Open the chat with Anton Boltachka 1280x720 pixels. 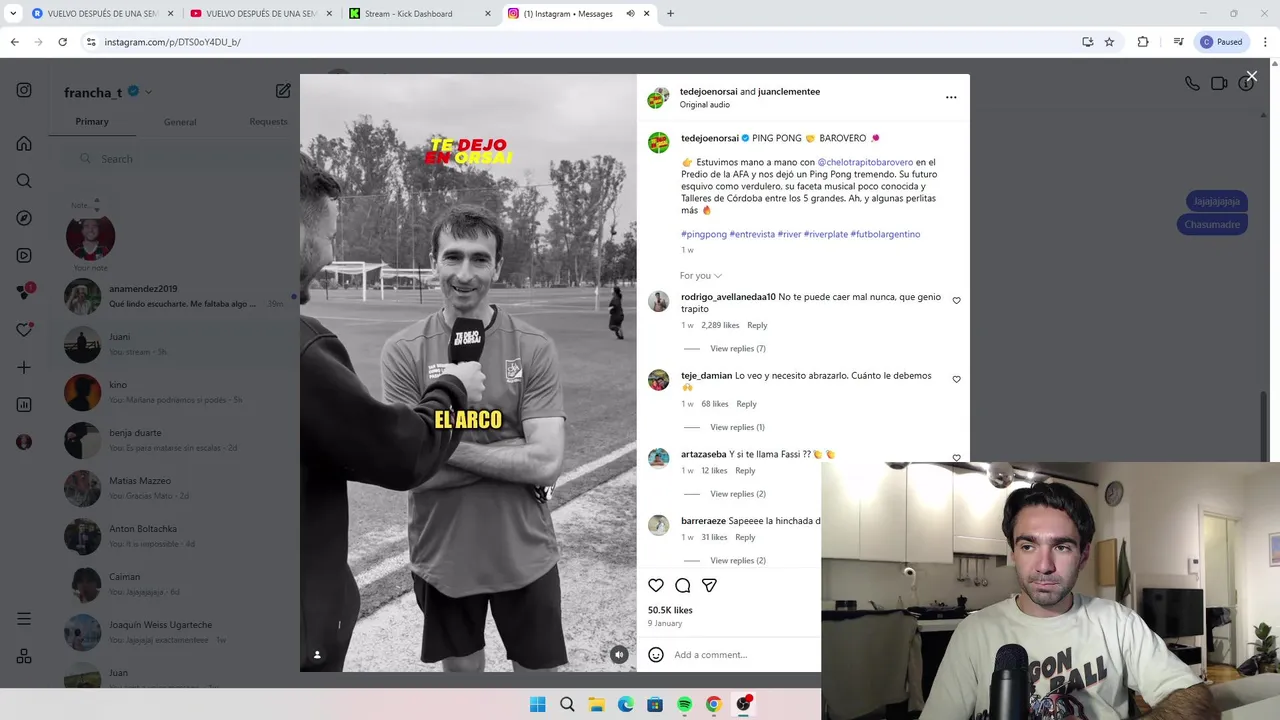[x=173, y=536]
